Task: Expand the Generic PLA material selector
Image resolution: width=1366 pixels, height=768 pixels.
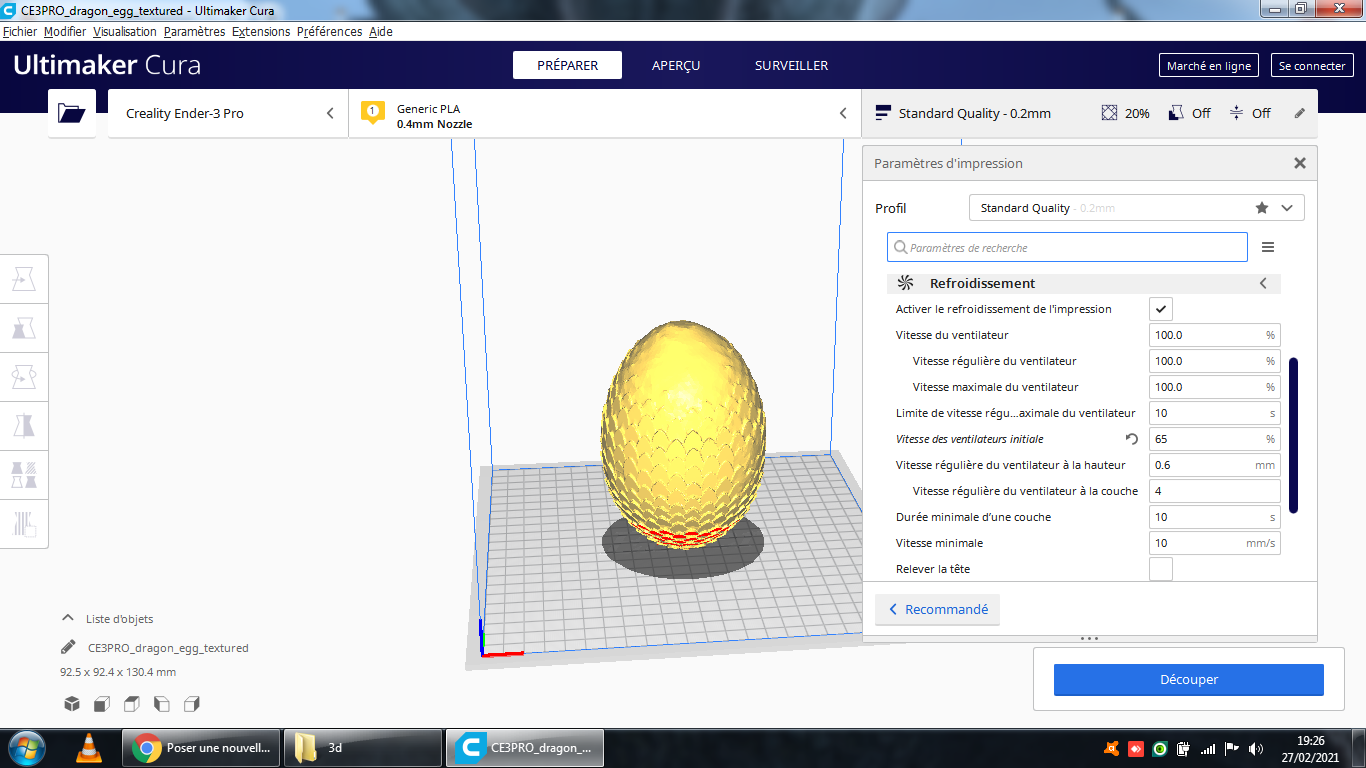Action: pyautogui.click(x=605, y=113)
